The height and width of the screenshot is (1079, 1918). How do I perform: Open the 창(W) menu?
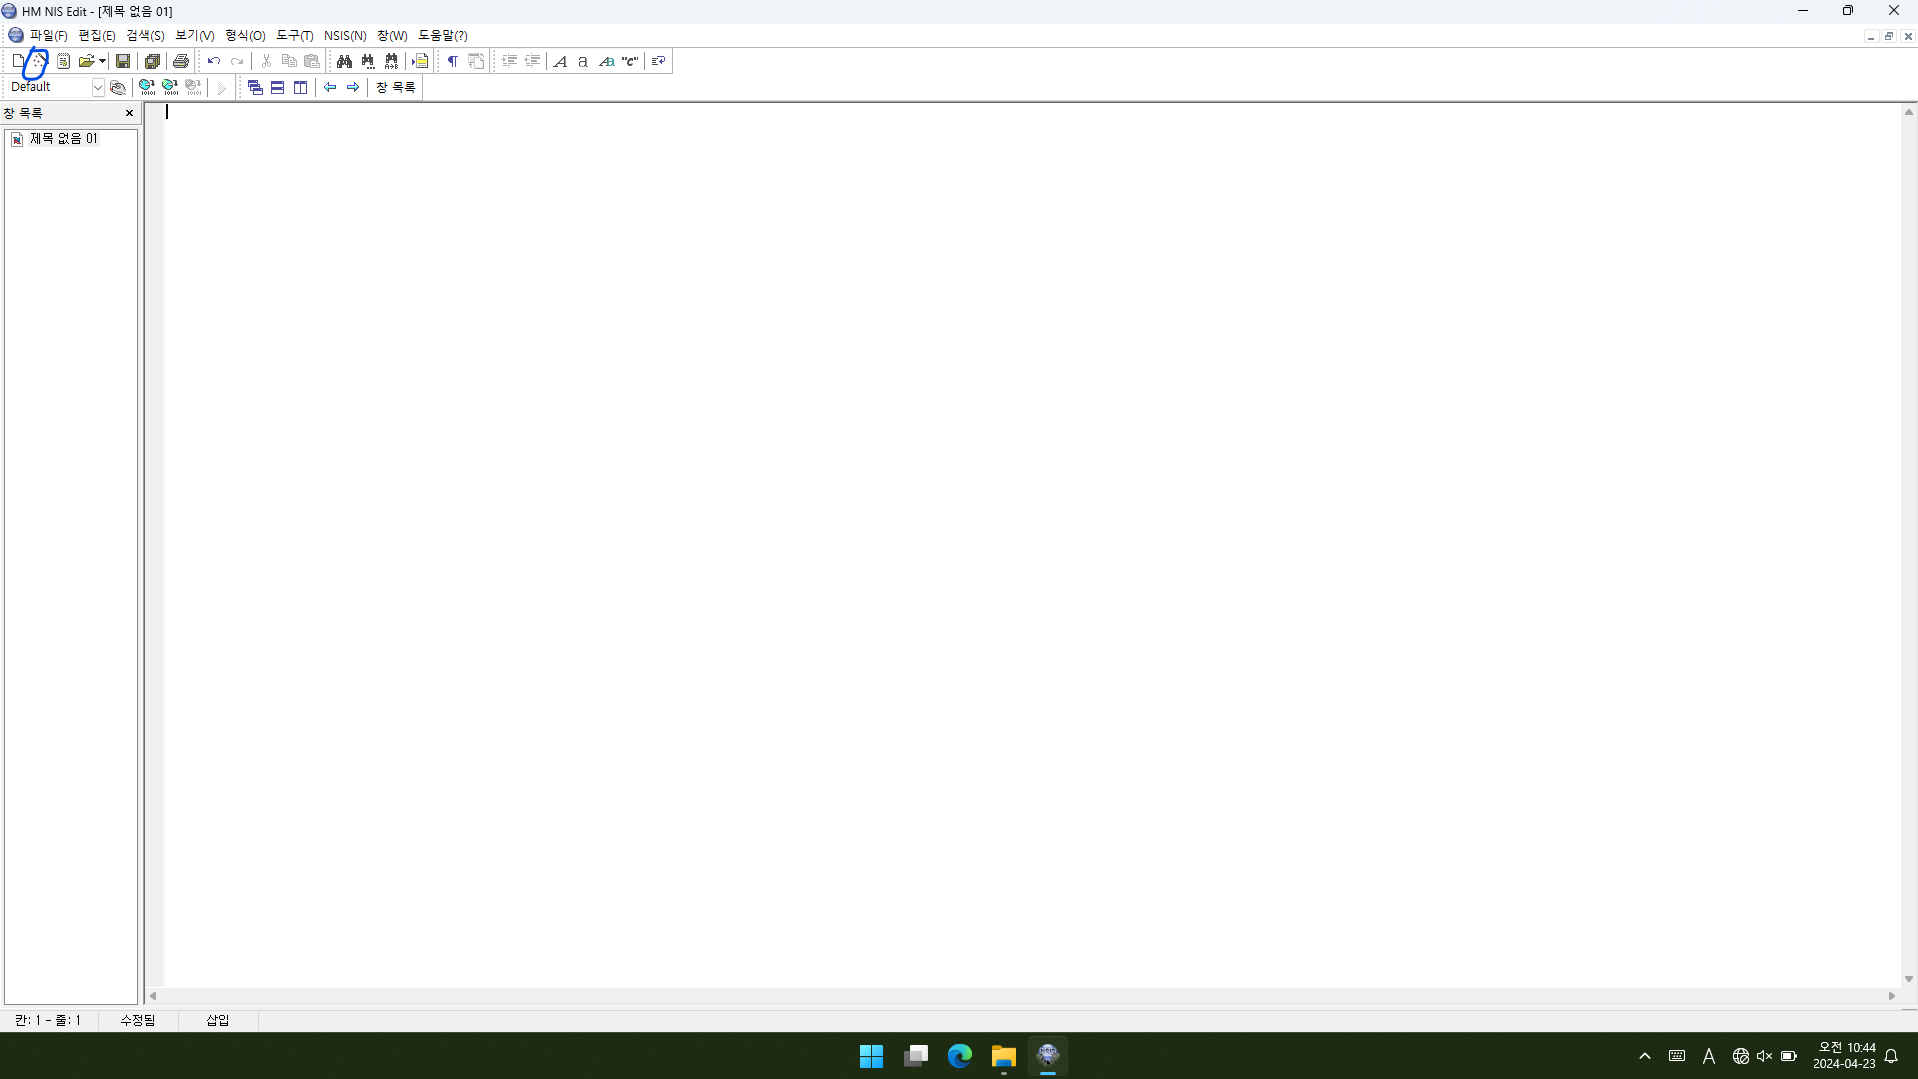point(392,35)
